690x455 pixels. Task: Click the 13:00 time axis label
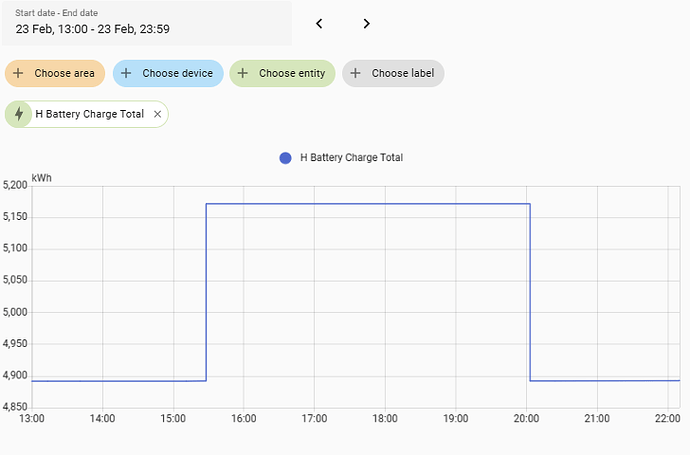[32, 418]
